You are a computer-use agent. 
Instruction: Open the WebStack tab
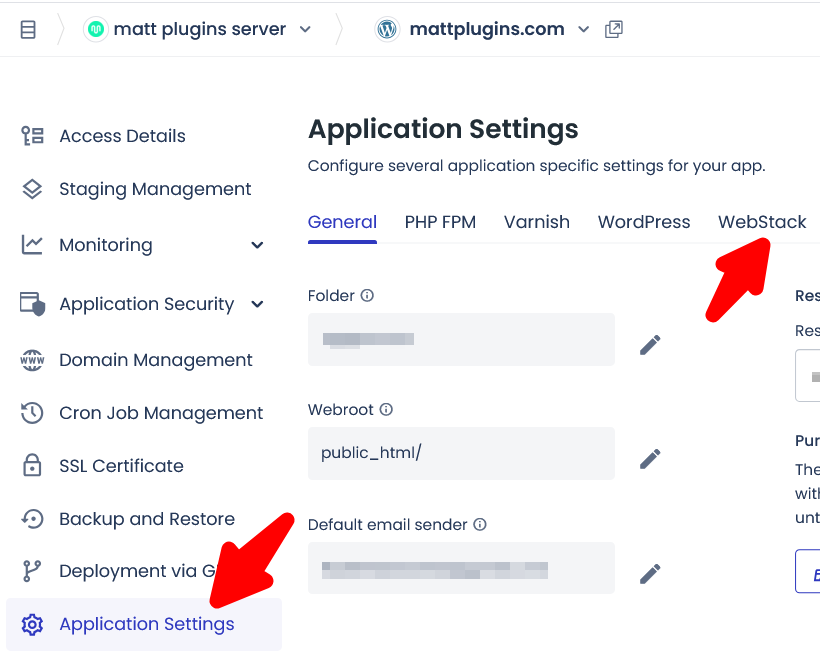pyautogui.click(x=762, y=222)
